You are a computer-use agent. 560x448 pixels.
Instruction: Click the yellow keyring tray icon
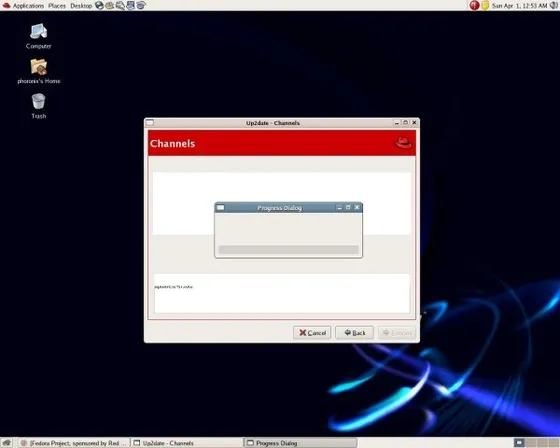coord(485,5)
